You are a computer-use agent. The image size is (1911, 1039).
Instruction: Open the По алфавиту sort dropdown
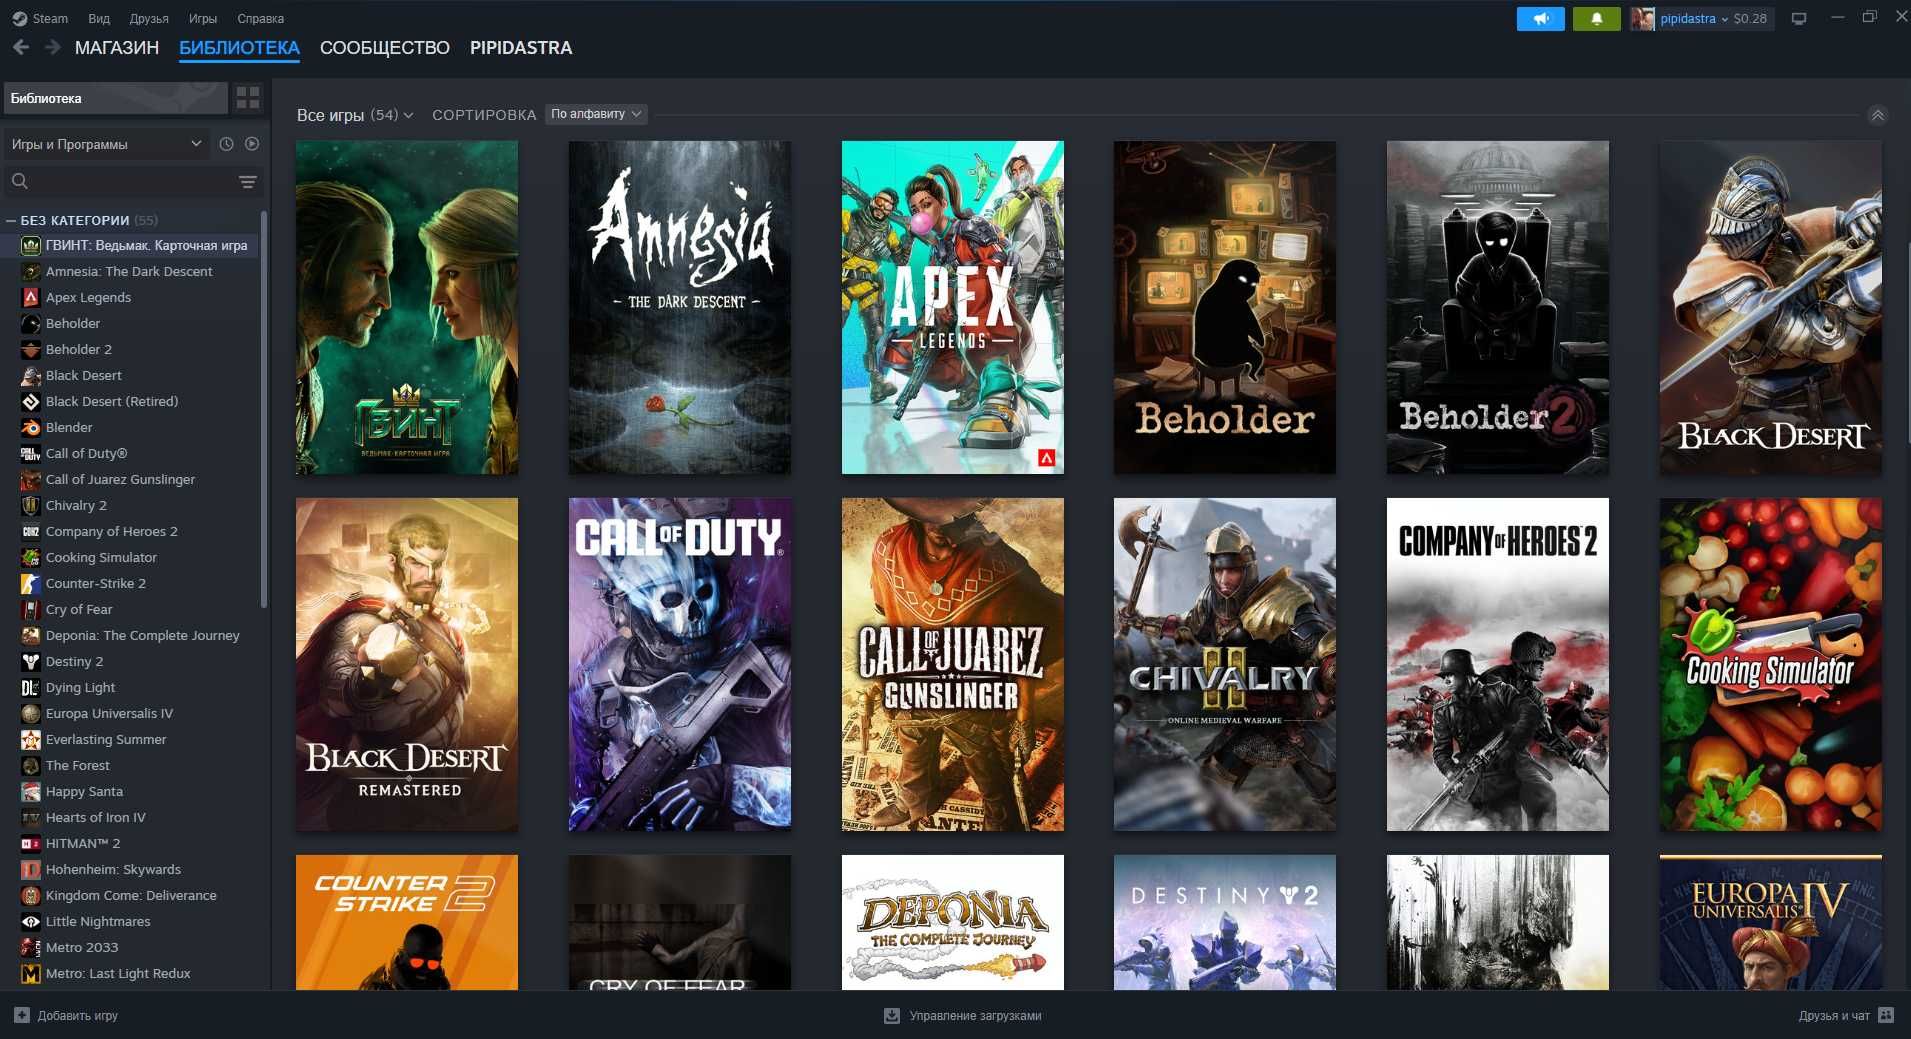coord(597,114)
